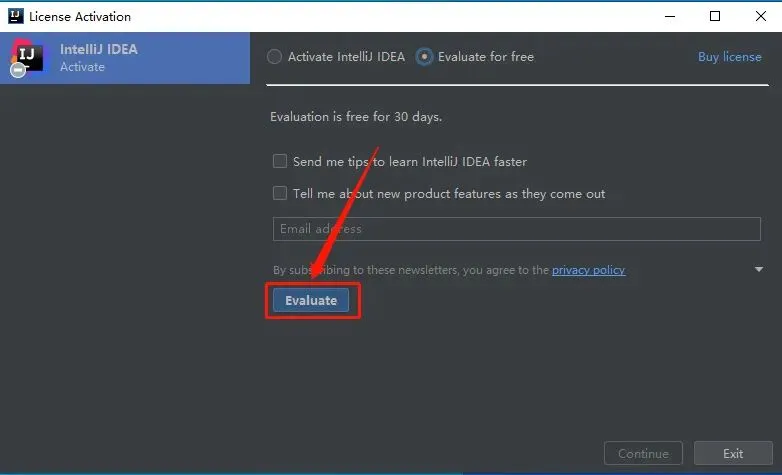This screenshot has width=782, height=475.
Task: Maximize the License Activation window
Action: (715, 16)
